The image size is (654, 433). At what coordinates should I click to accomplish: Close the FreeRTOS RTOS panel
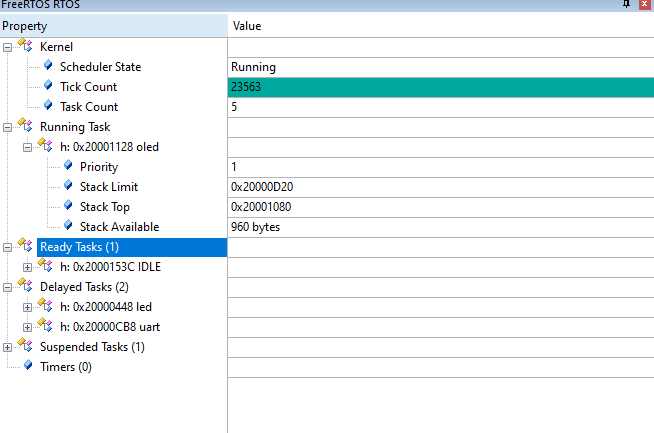click(644, 5)
